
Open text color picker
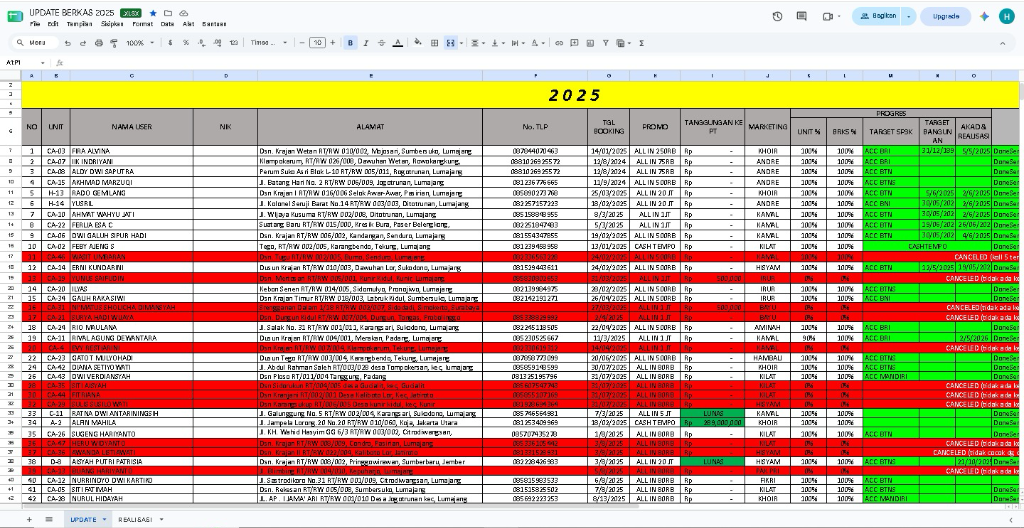pos(397,43)
